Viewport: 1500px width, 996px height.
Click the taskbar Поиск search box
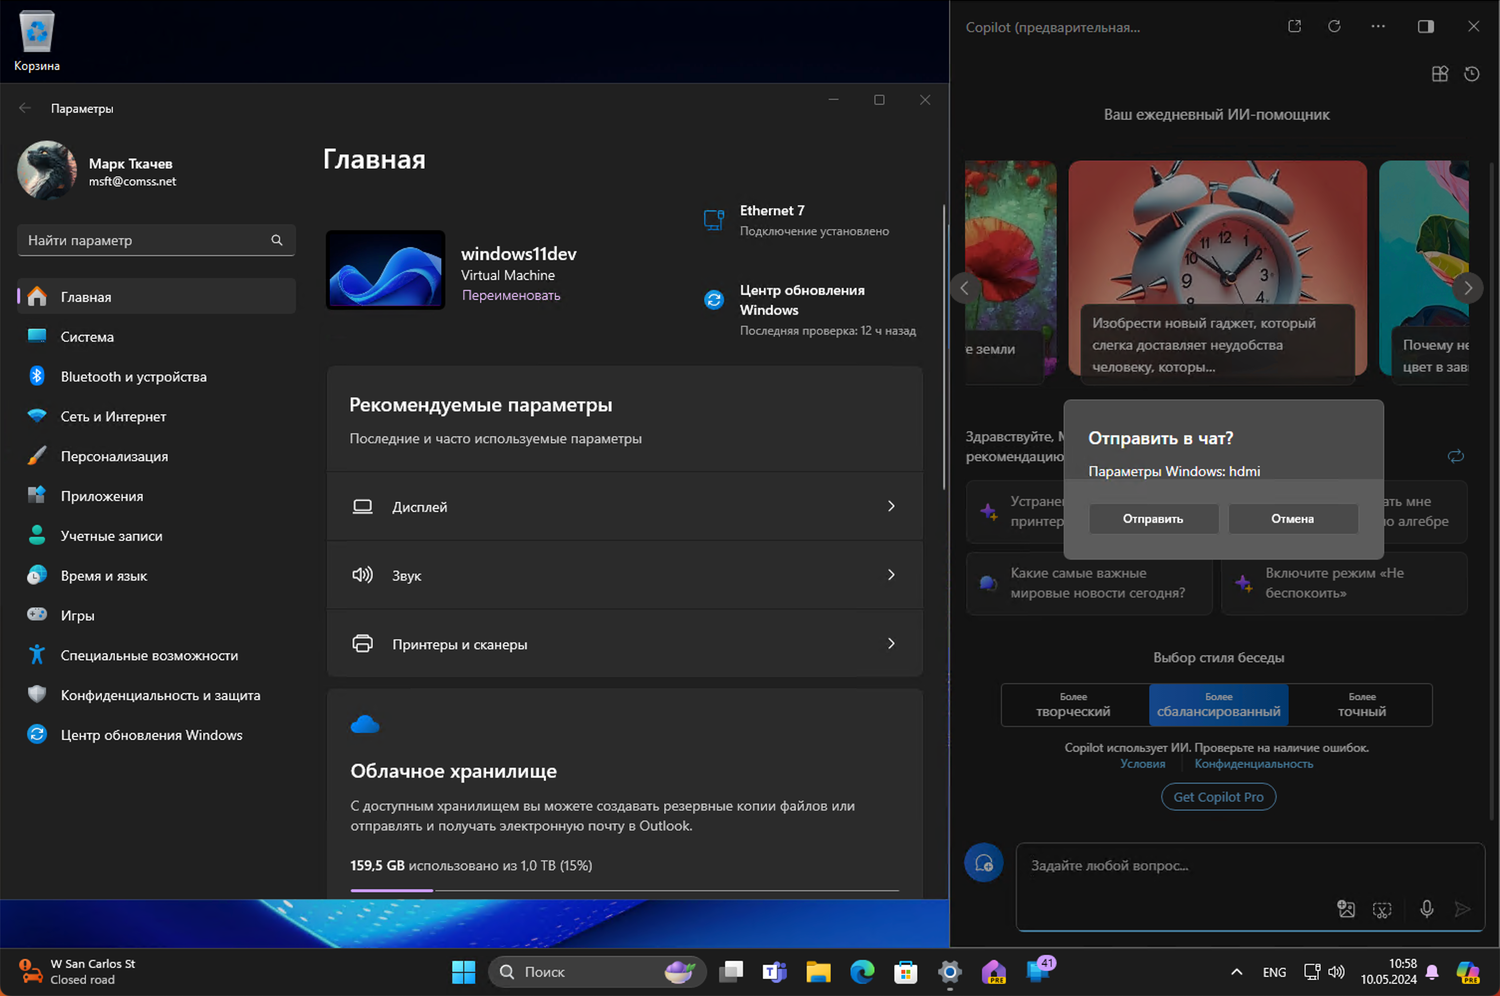[x=597, y=972]
